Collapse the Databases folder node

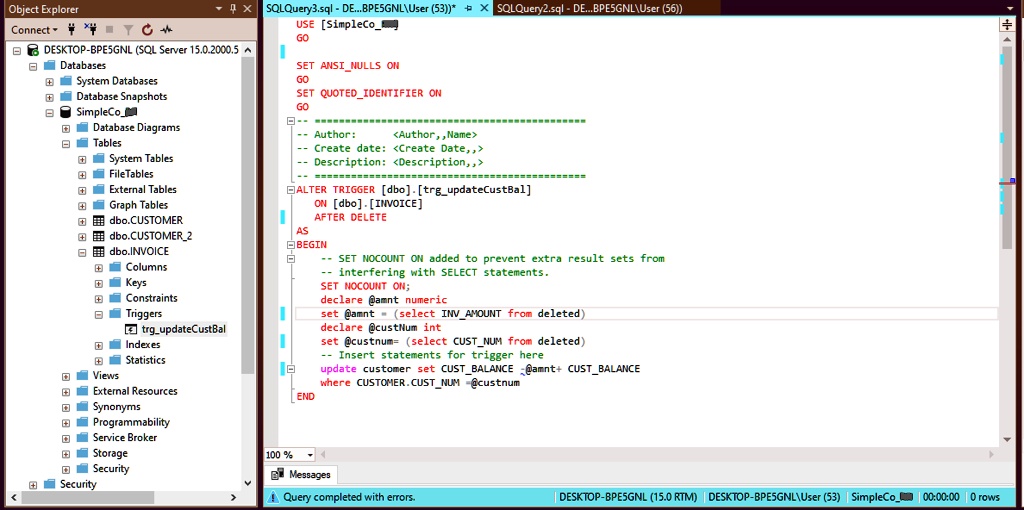pyautogui.click(x=33, y=66)
